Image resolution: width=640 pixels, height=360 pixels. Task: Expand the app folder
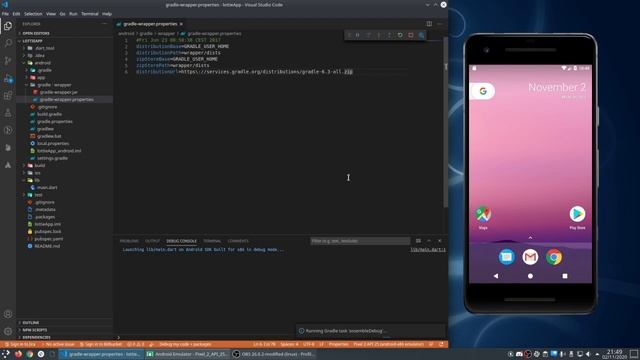41,78
